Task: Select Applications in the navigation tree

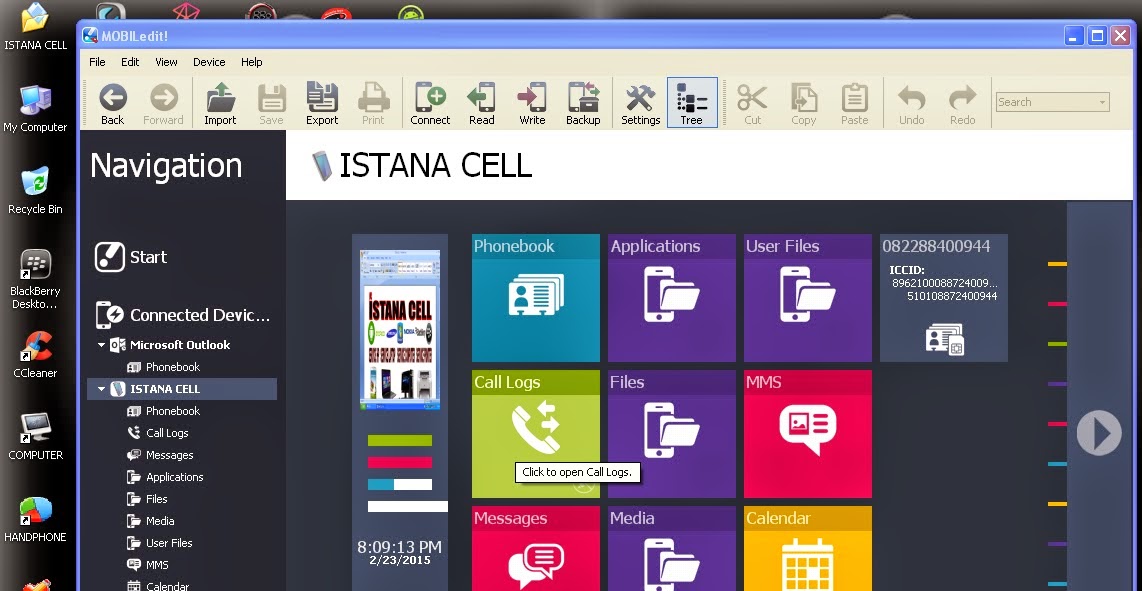Action: pyautogui.click(x=165, y=477)
